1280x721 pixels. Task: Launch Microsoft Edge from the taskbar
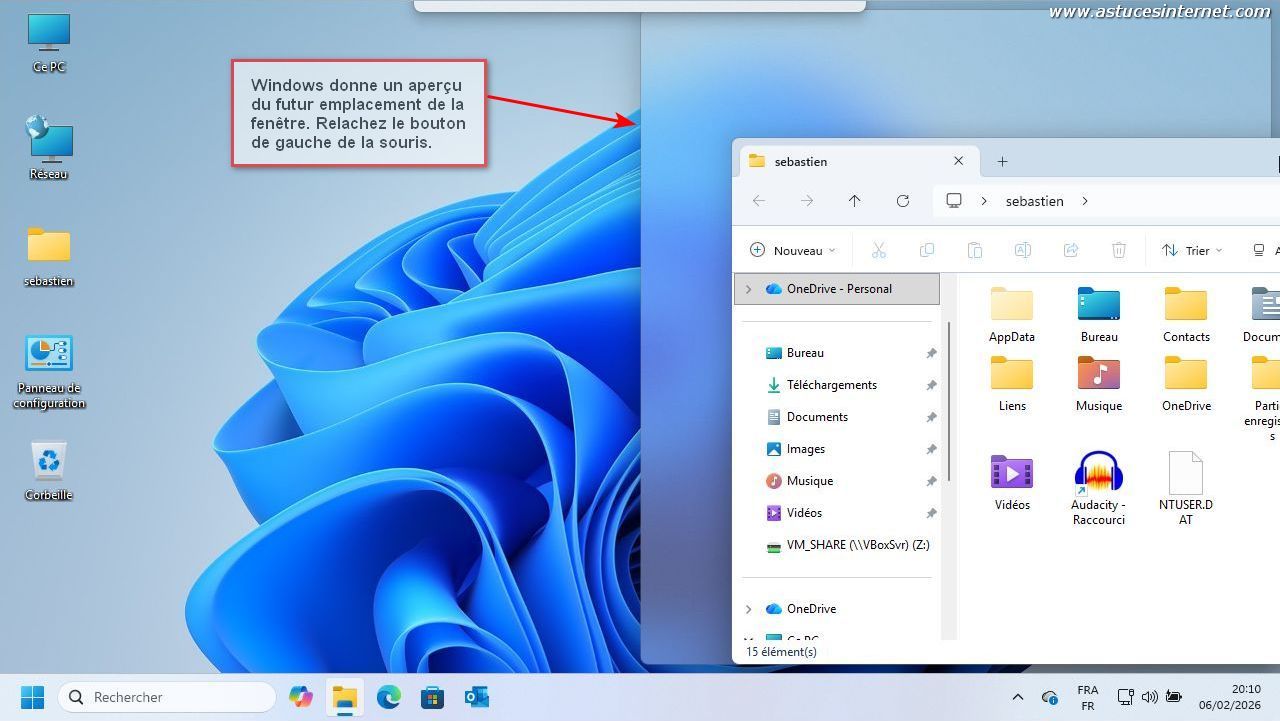click(x=388, y=697)
